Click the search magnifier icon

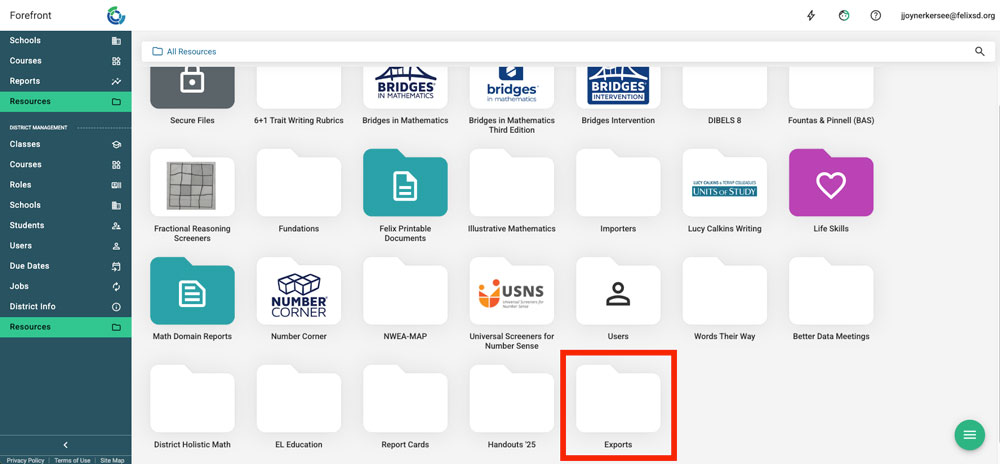(979, 51)
